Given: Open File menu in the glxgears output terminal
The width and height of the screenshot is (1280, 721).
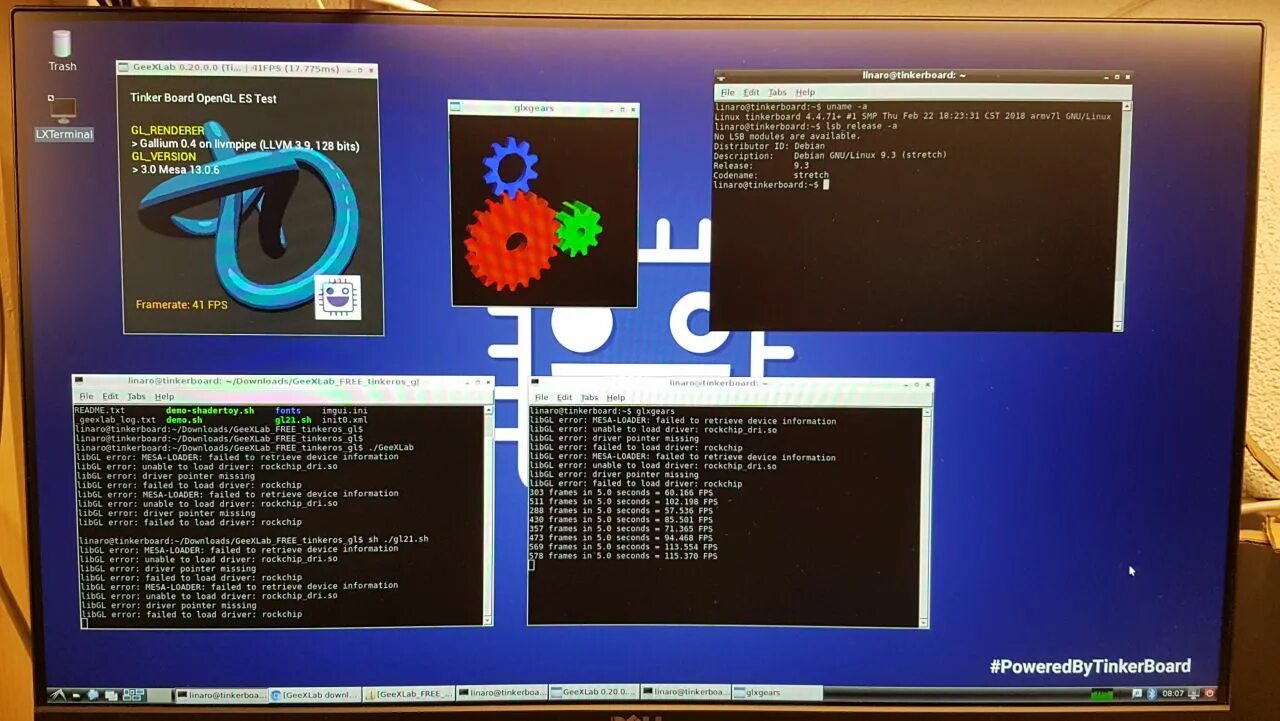Looking at the screenshot, I should coord(540,397).
